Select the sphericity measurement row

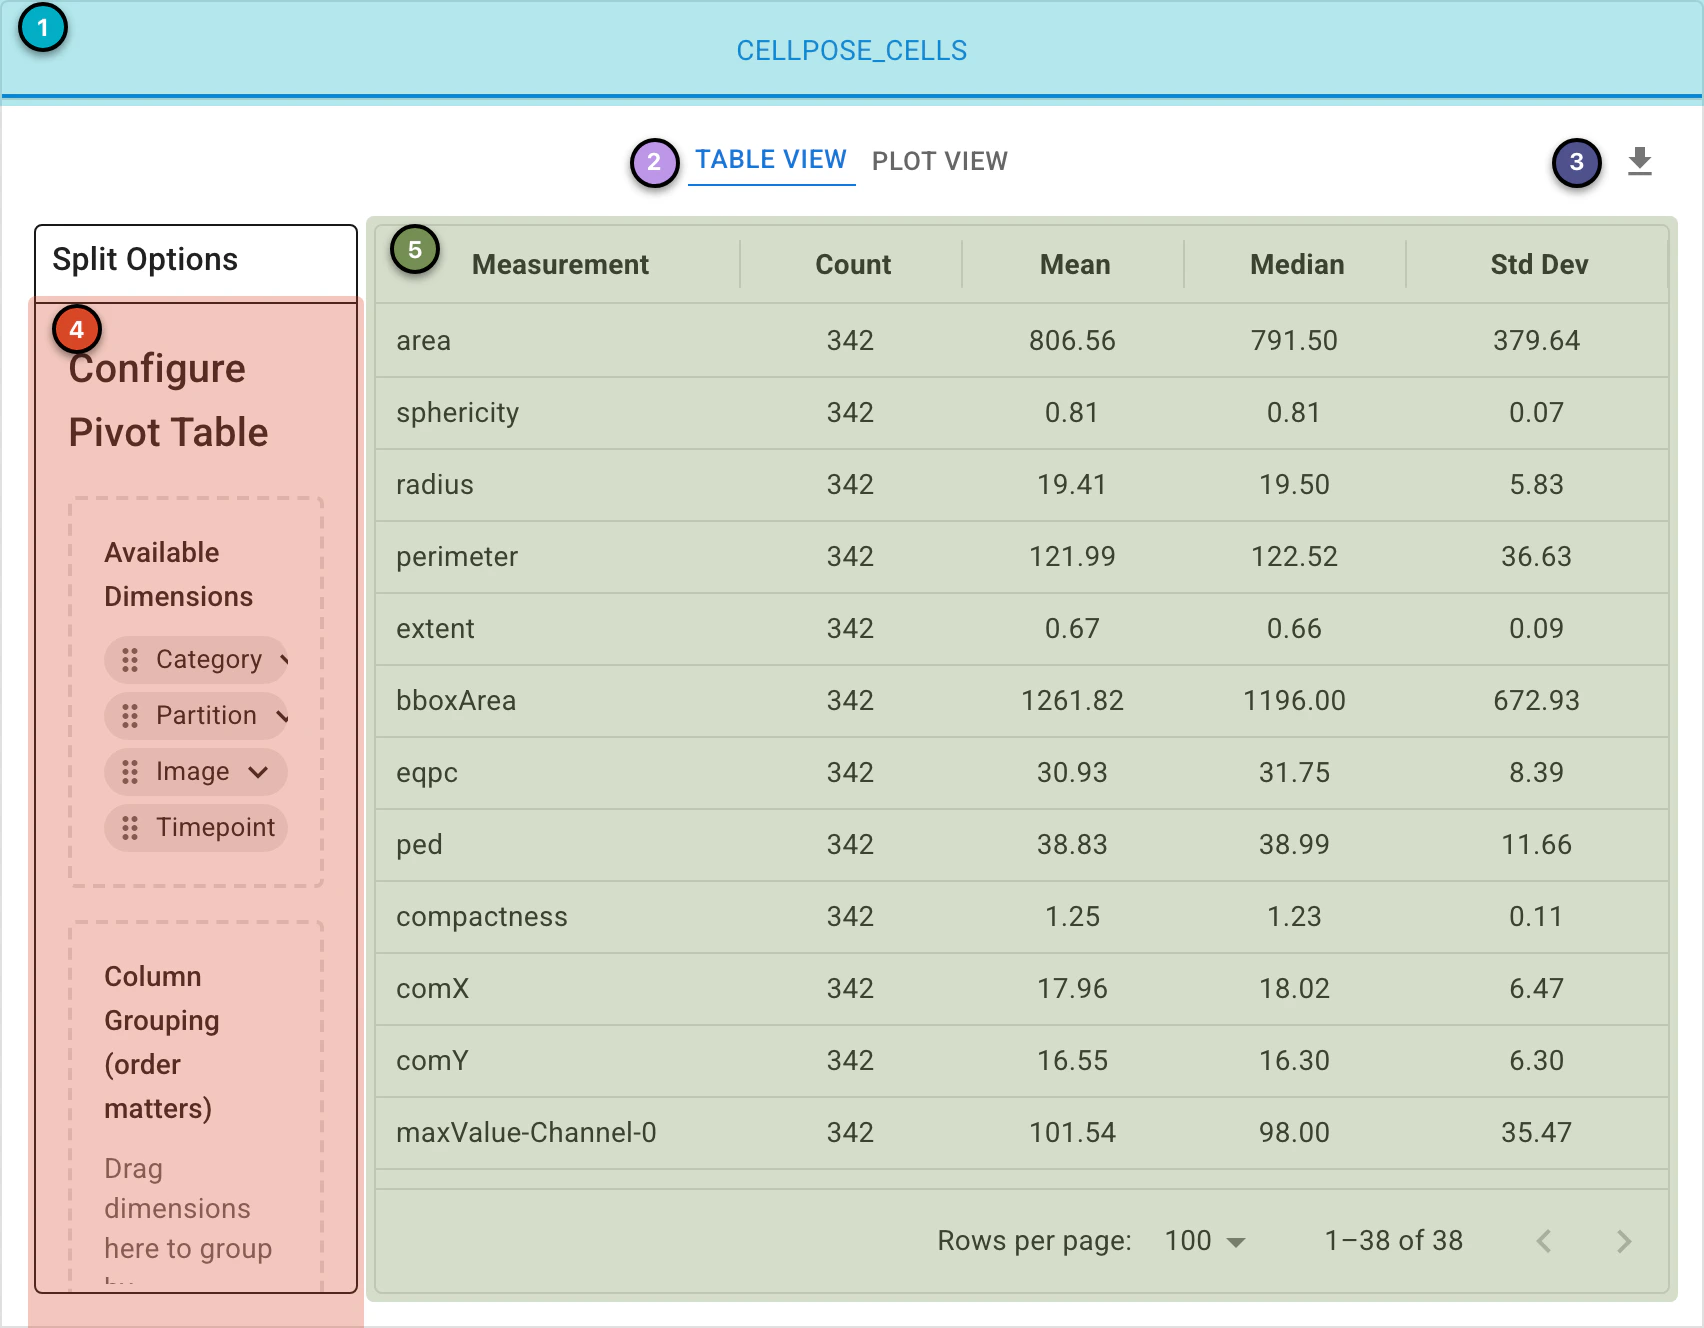pos(1022,413)
